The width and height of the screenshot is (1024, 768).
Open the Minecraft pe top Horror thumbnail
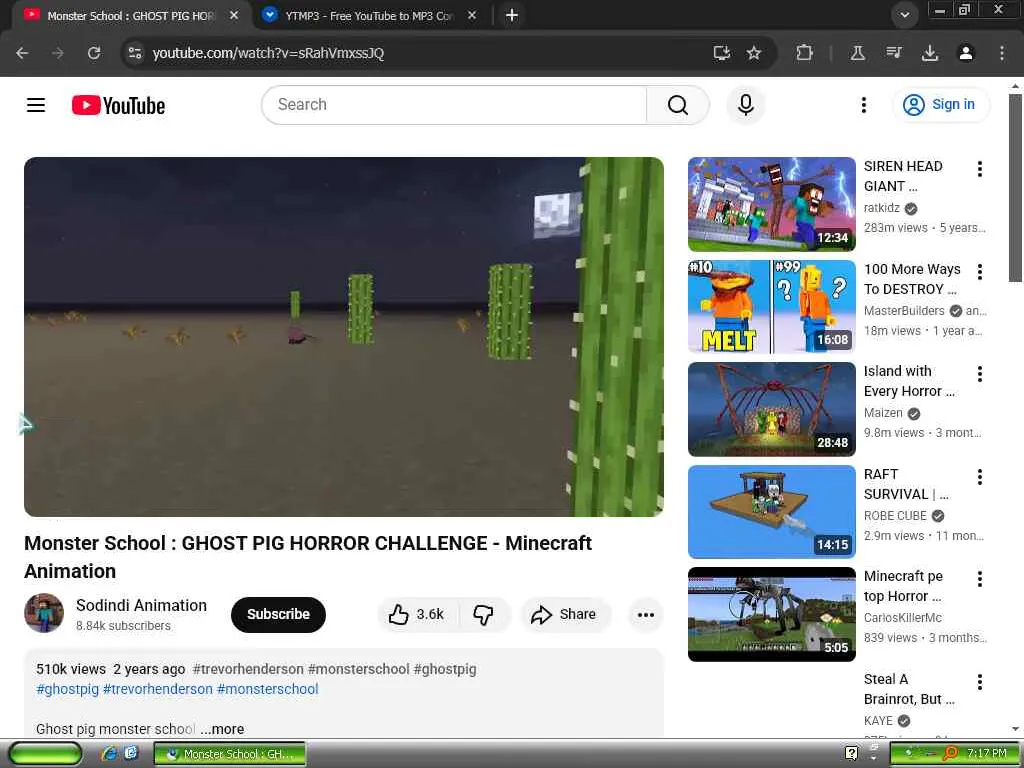[771, 615]
